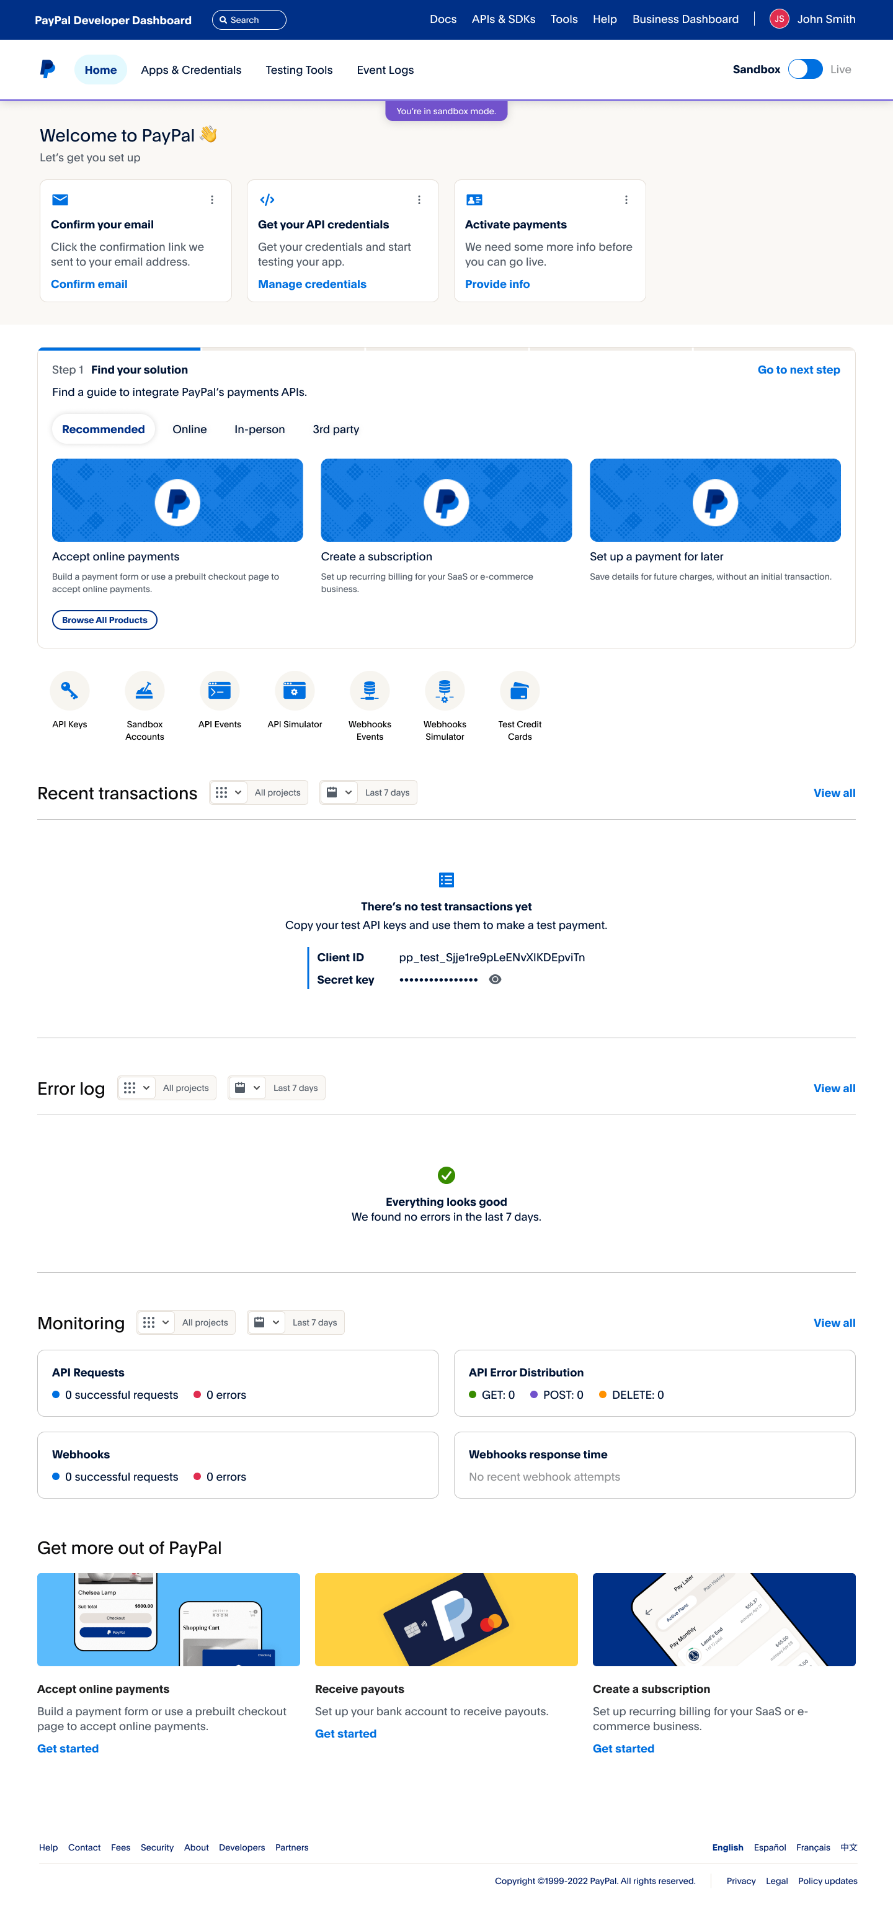Open the Confirm your email card's three-dot menu
The height and width of the screenshot is (1920, 893).
coord(212,200)
